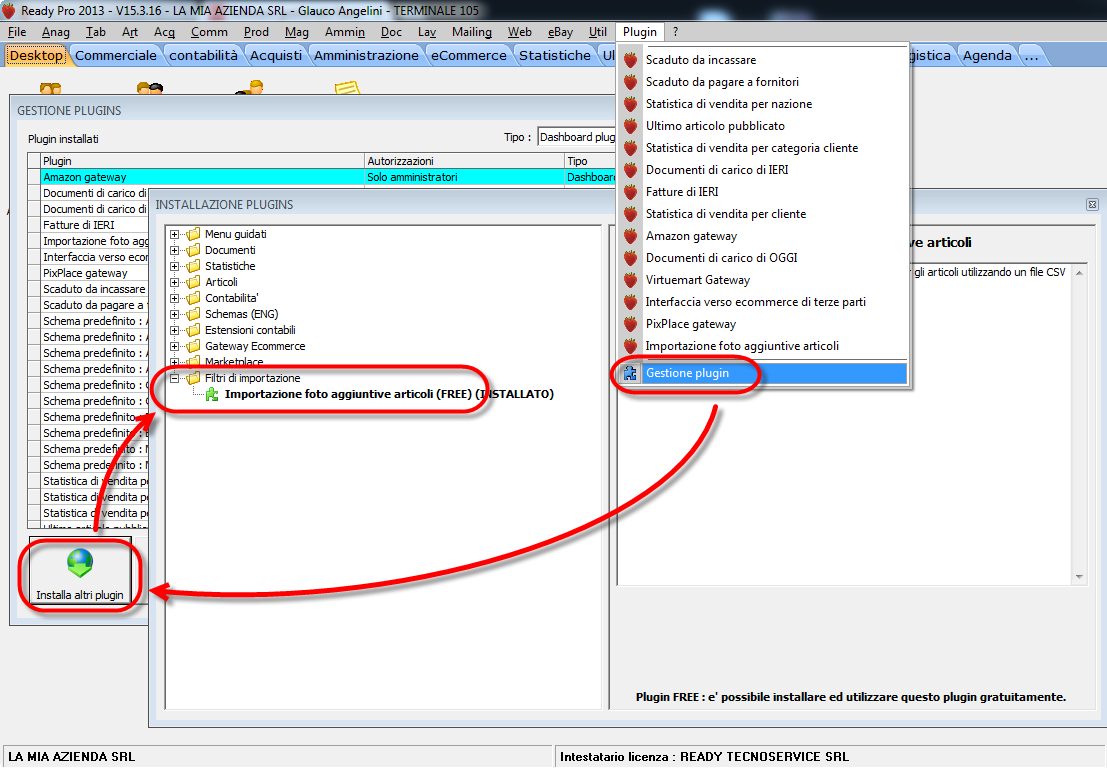Open the File menu
The image size is (1107, 768).
[17, 32]
